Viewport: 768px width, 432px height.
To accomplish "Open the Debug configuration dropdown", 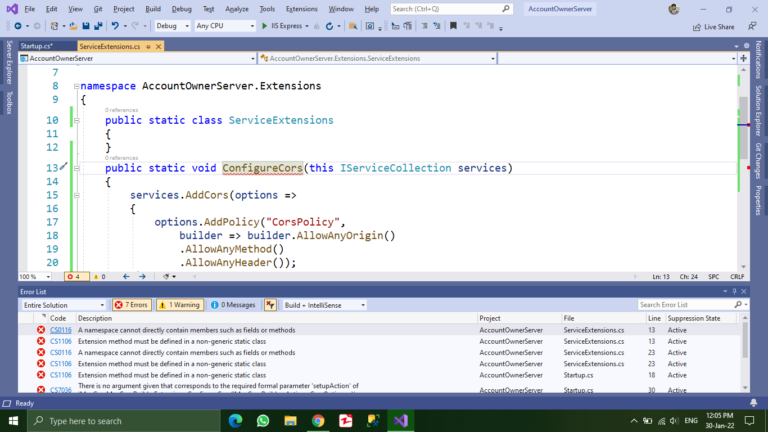I will (x=172, y=26).
